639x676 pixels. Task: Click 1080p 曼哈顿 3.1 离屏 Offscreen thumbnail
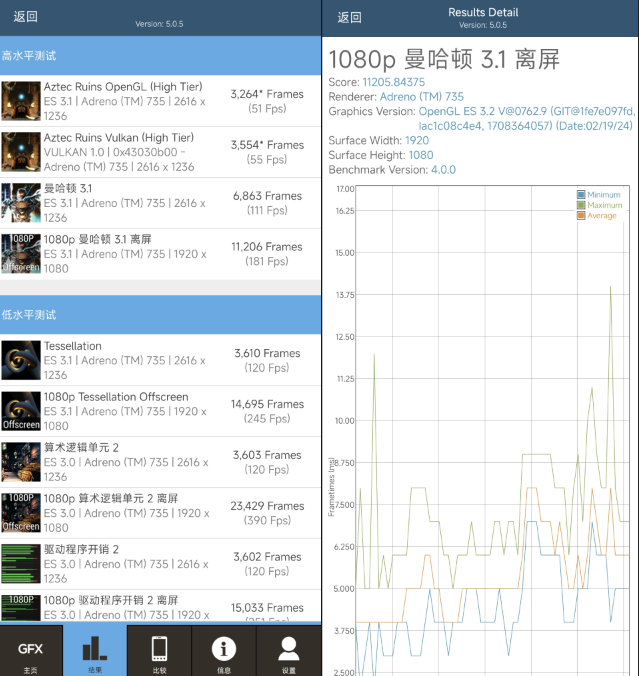tap(21, 254)
